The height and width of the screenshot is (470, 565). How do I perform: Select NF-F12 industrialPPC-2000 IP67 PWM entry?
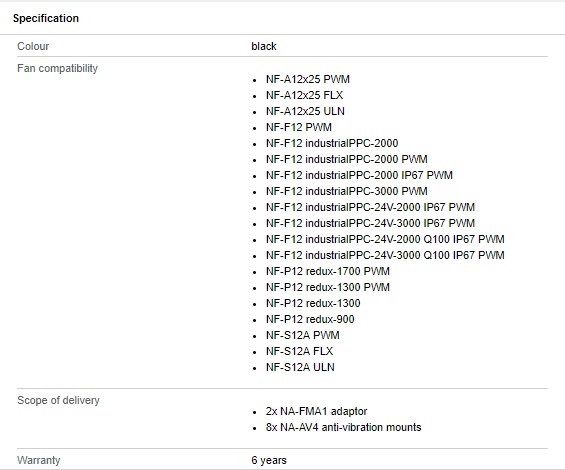(x=359, y=175)
